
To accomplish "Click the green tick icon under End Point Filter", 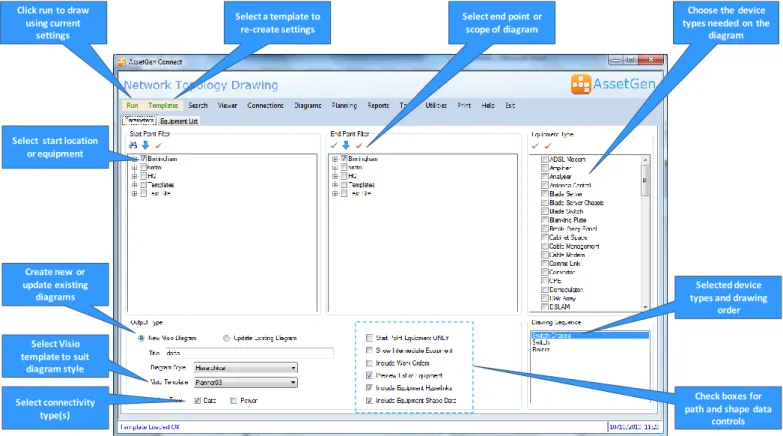I will (334, 145).
